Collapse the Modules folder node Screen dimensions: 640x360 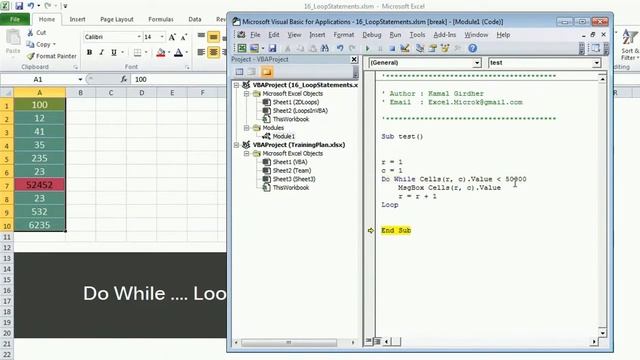click(247, 128)
